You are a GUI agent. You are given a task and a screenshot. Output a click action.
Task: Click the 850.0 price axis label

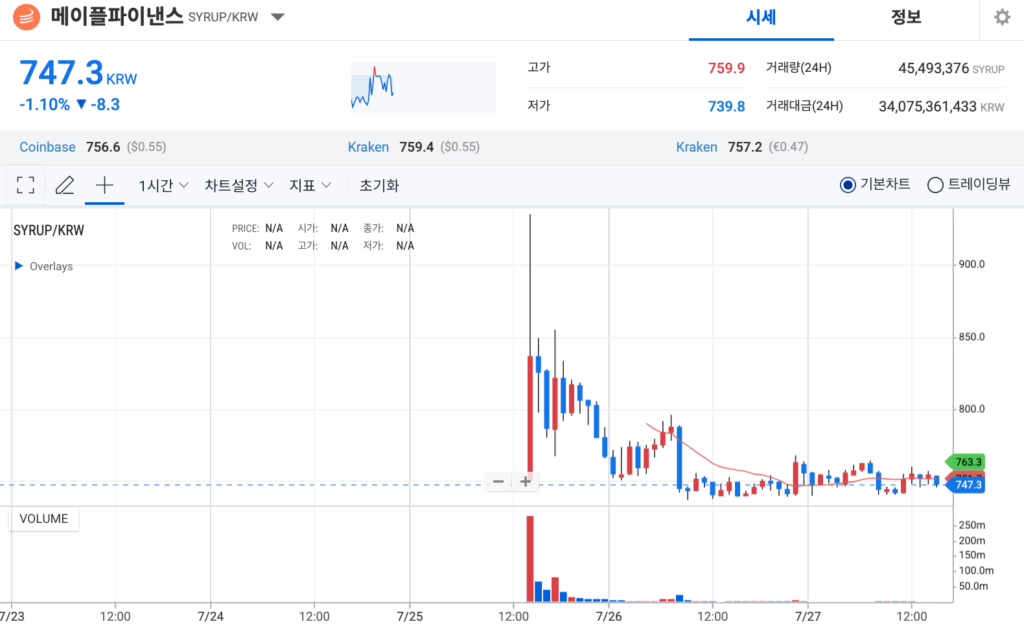[x=971, y=337]
